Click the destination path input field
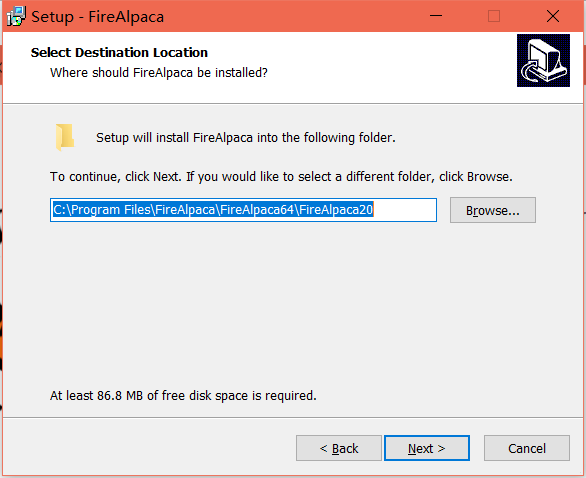This screenshot has height=478, width=586. [243, 210]
